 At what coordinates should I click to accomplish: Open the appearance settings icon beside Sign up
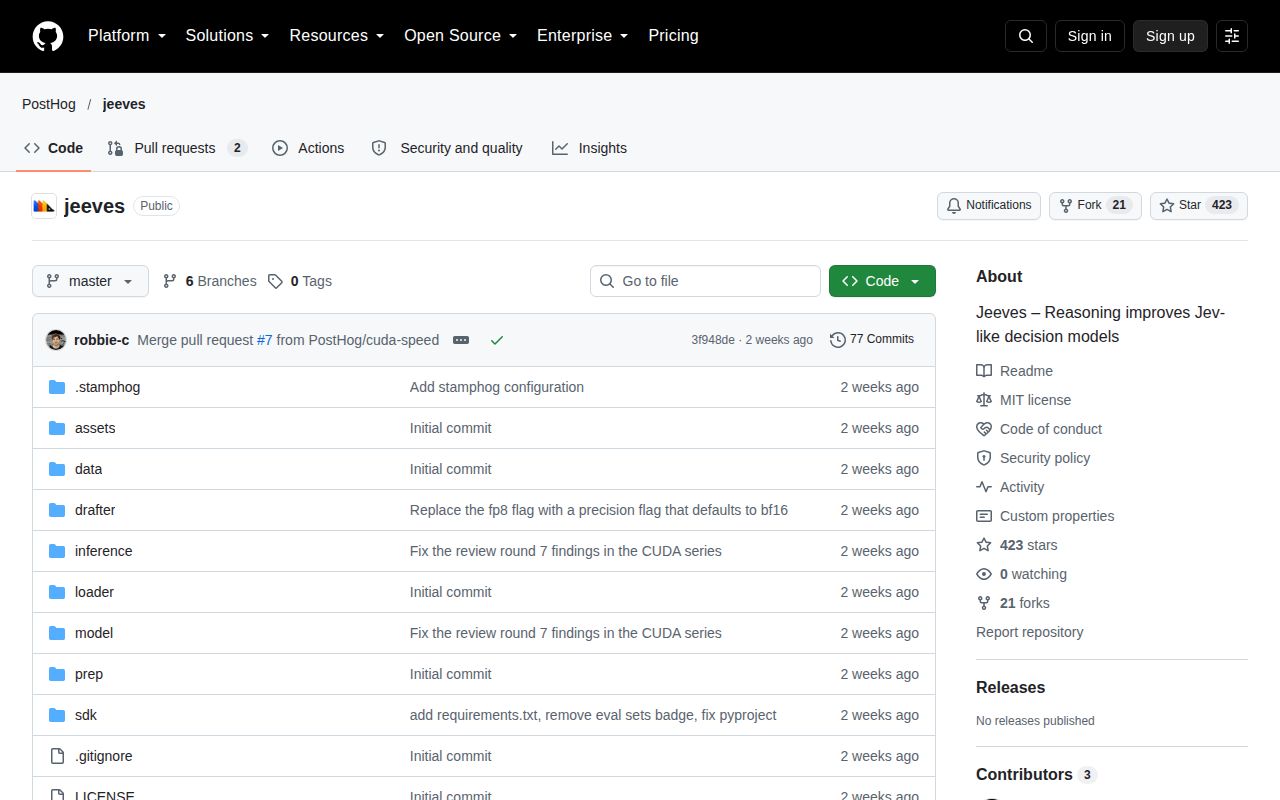pyautogui.click(x=1232, y=36)
